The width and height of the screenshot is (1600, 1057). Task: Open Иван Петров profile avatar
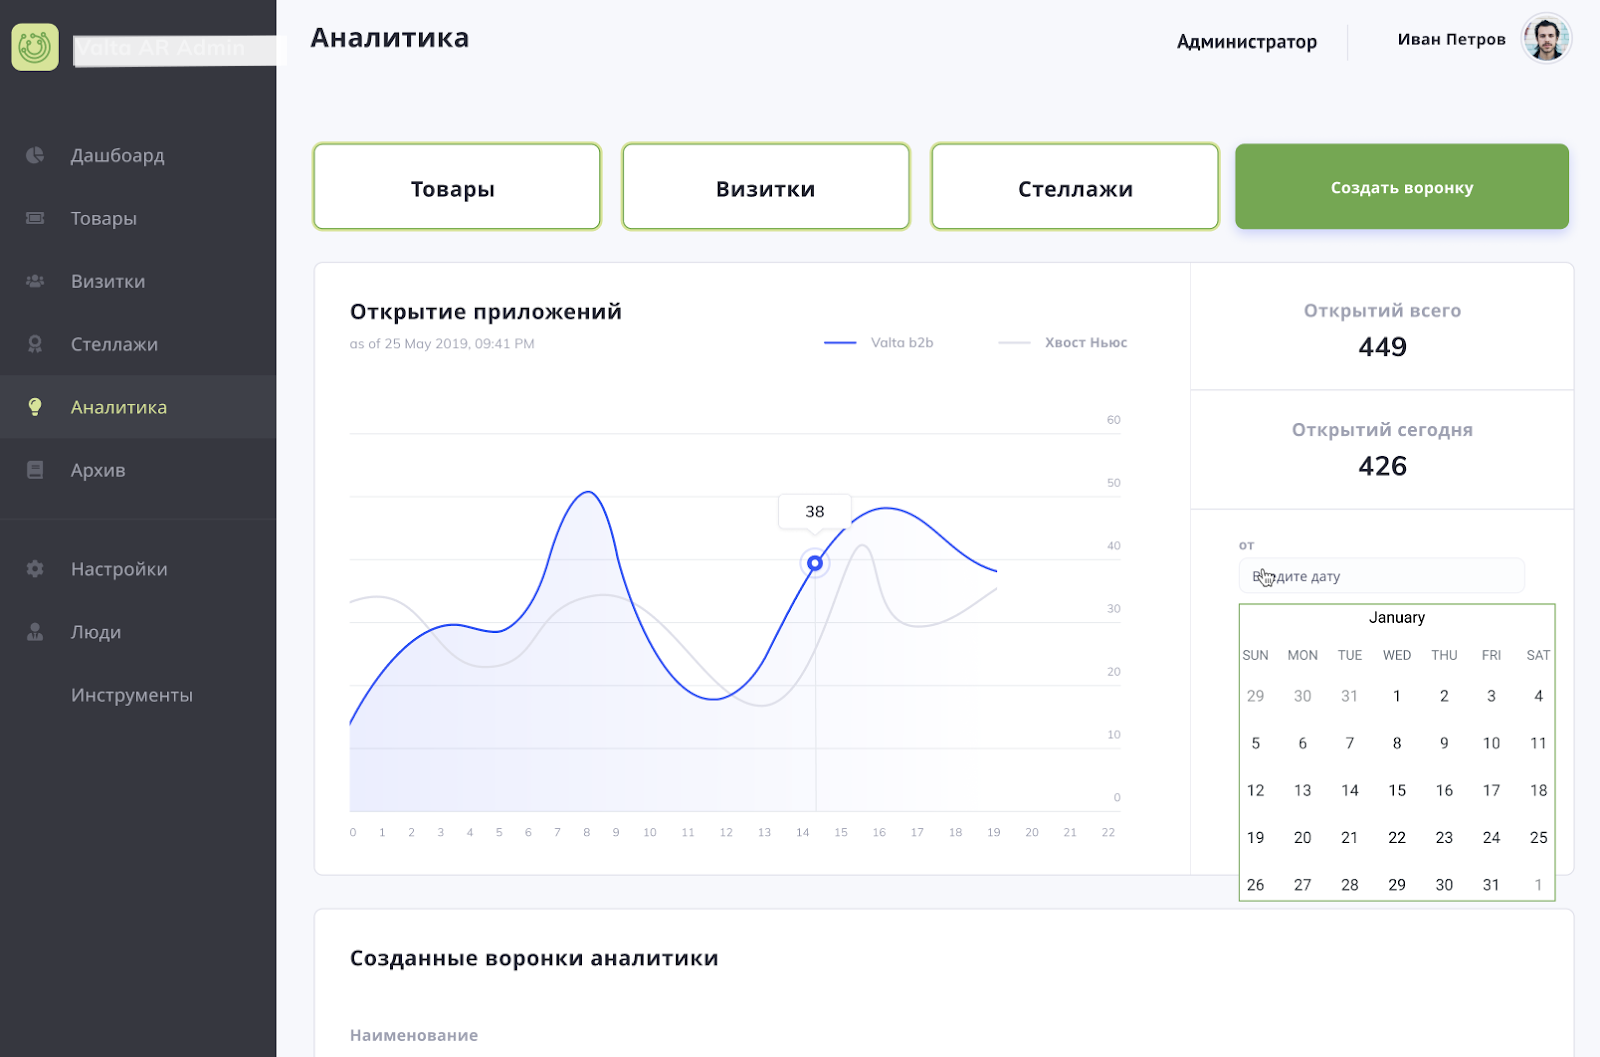click(1546, 39)
